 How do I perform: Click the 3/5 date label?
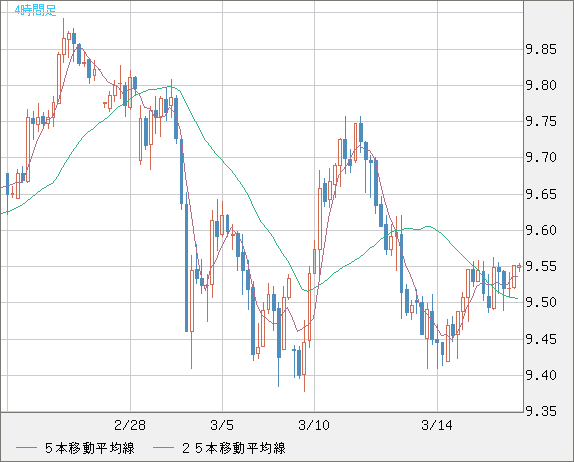[x=222, y=425]
